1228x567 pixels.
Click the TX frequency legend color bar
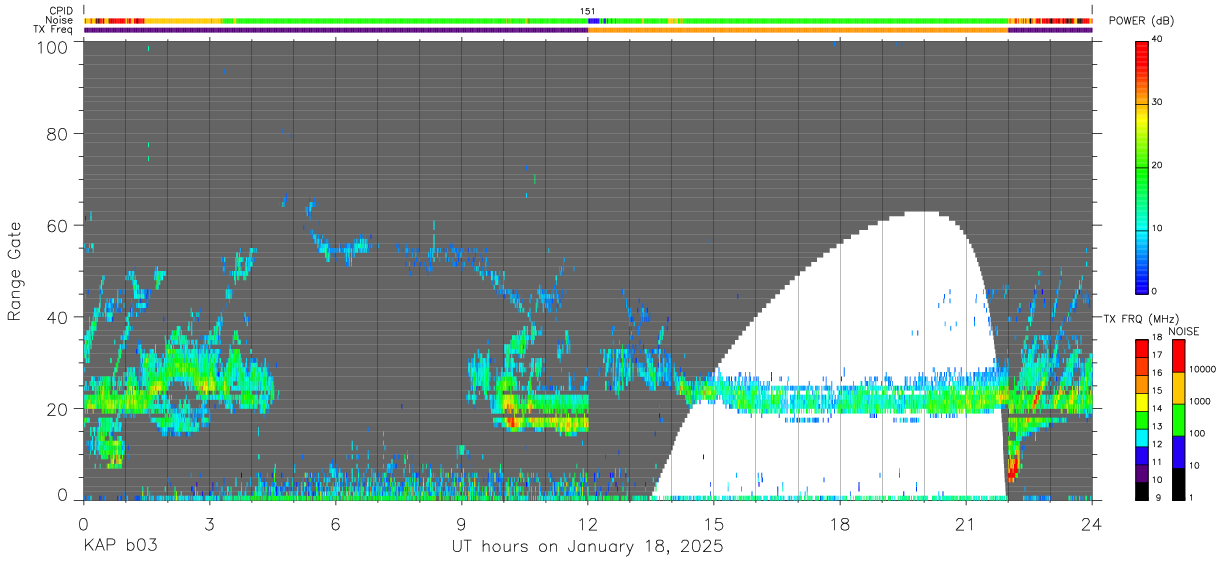click(1142, 420)
